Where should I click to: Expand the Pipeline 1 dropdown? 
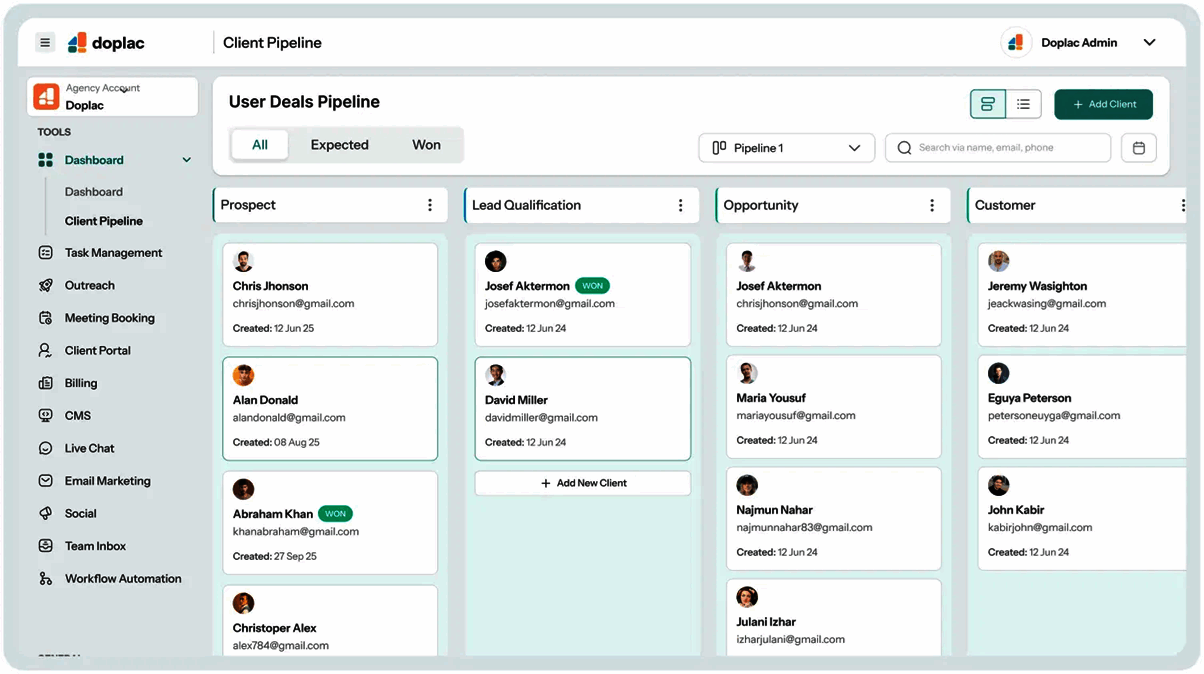[786, 148]
